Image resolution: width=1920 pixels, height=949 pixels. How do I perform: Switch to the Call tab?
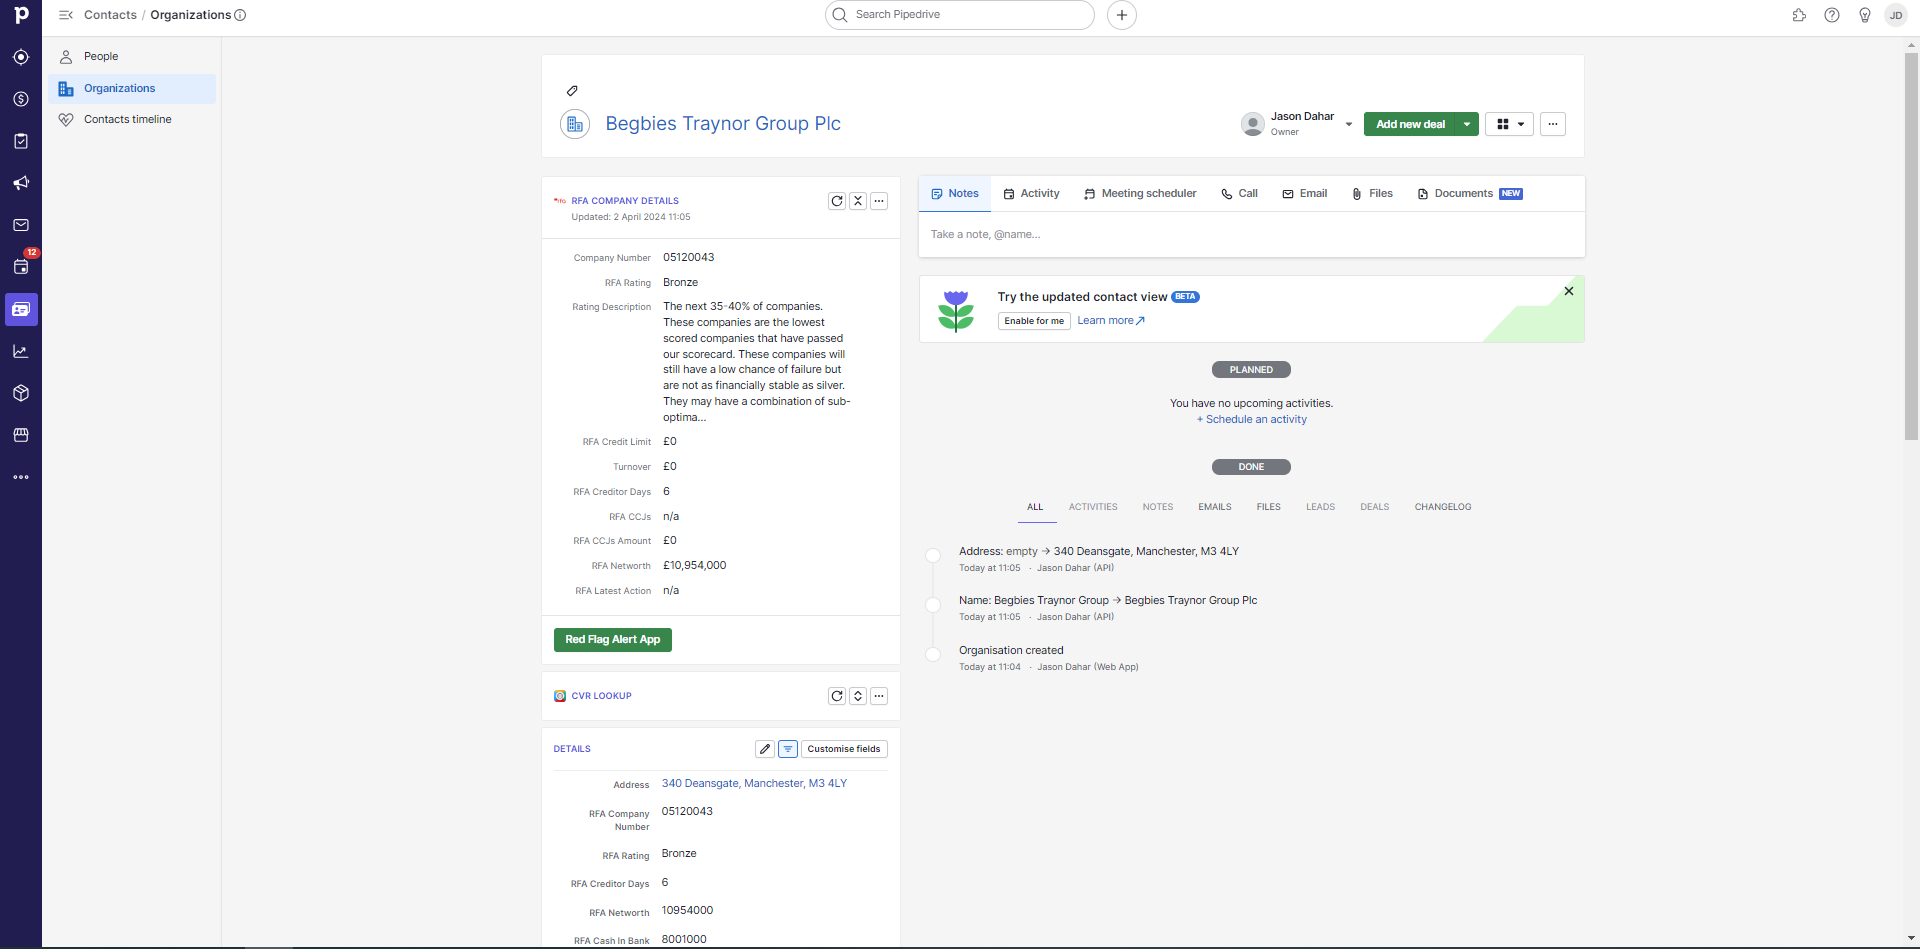click(x=1239, y=194)
